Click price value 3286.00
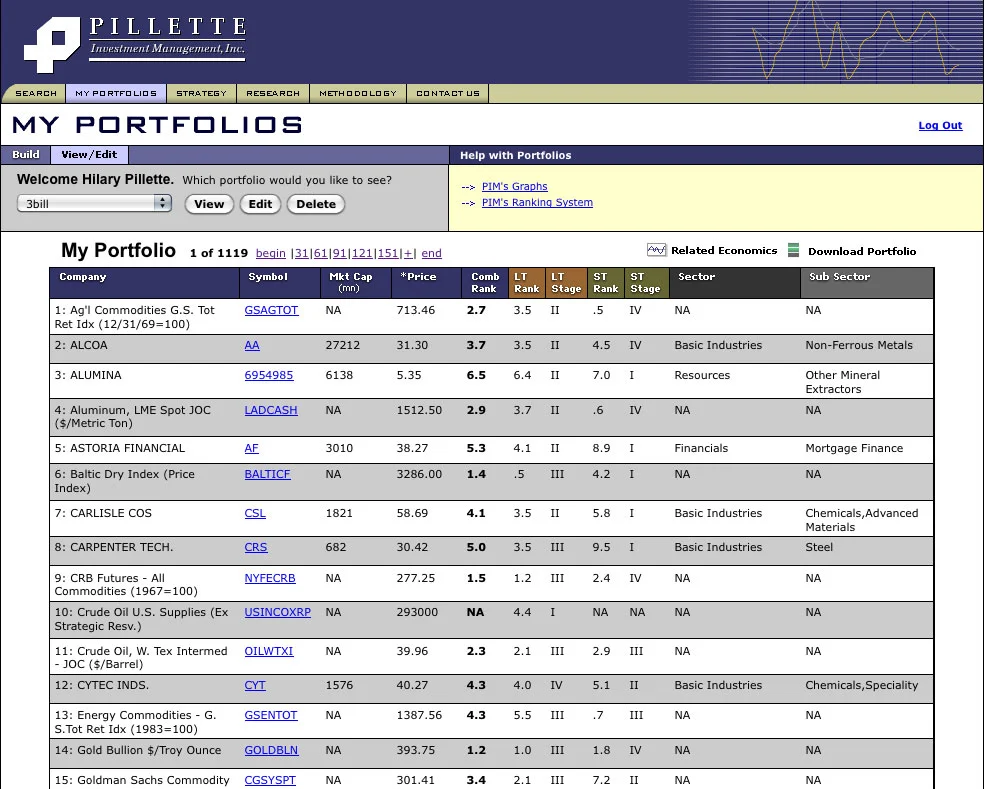 click(x=419, y=474)
